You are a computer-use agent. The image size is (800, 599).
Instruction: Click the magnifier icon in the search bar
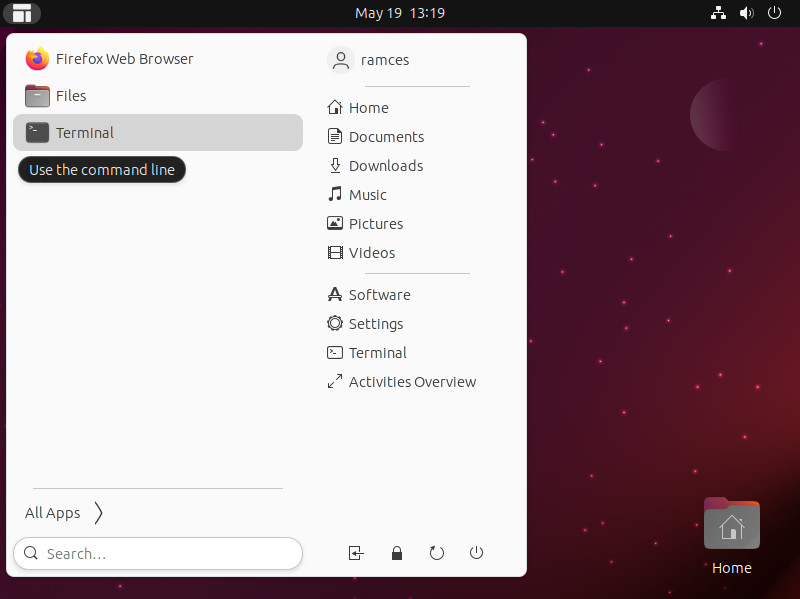pyautogui.click(x=30, y=553)
